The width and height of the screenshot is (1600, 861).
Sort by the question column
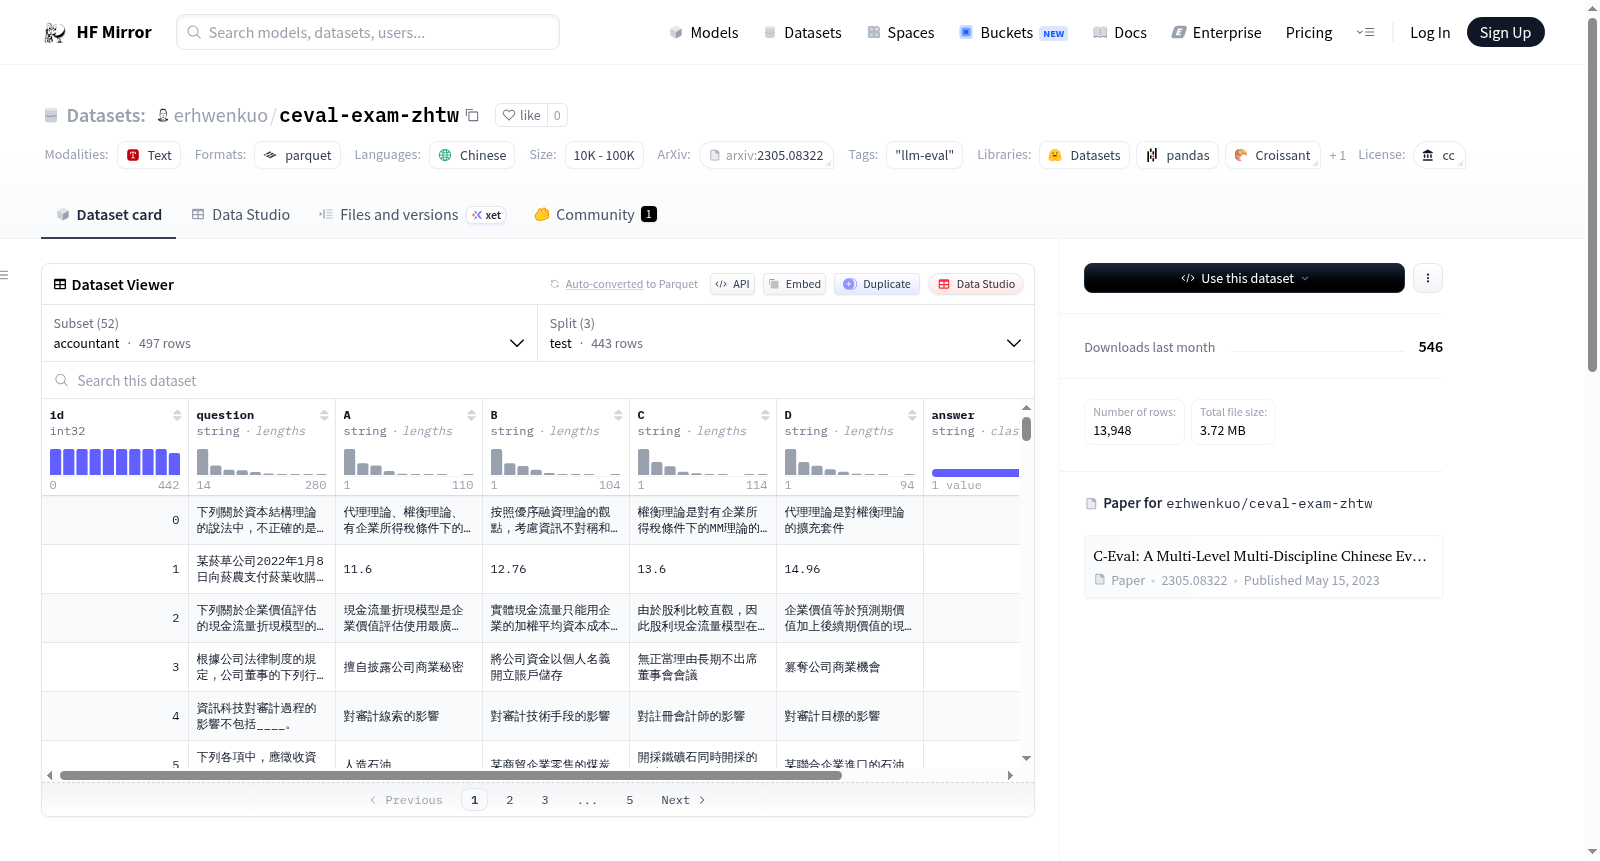point(324,415)
